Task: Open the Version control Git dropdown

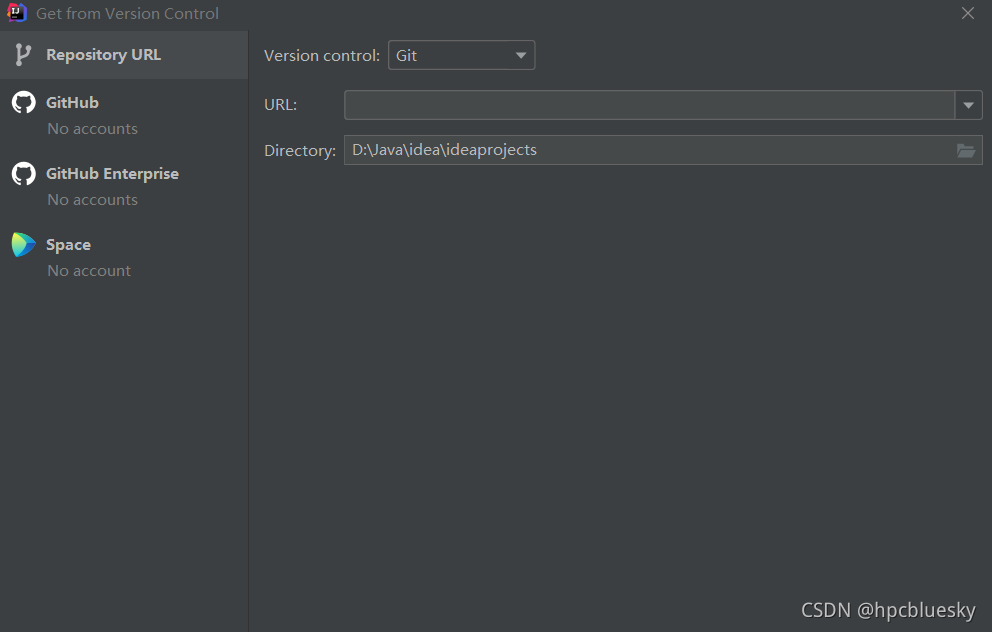Action: (x=461, y=55)
